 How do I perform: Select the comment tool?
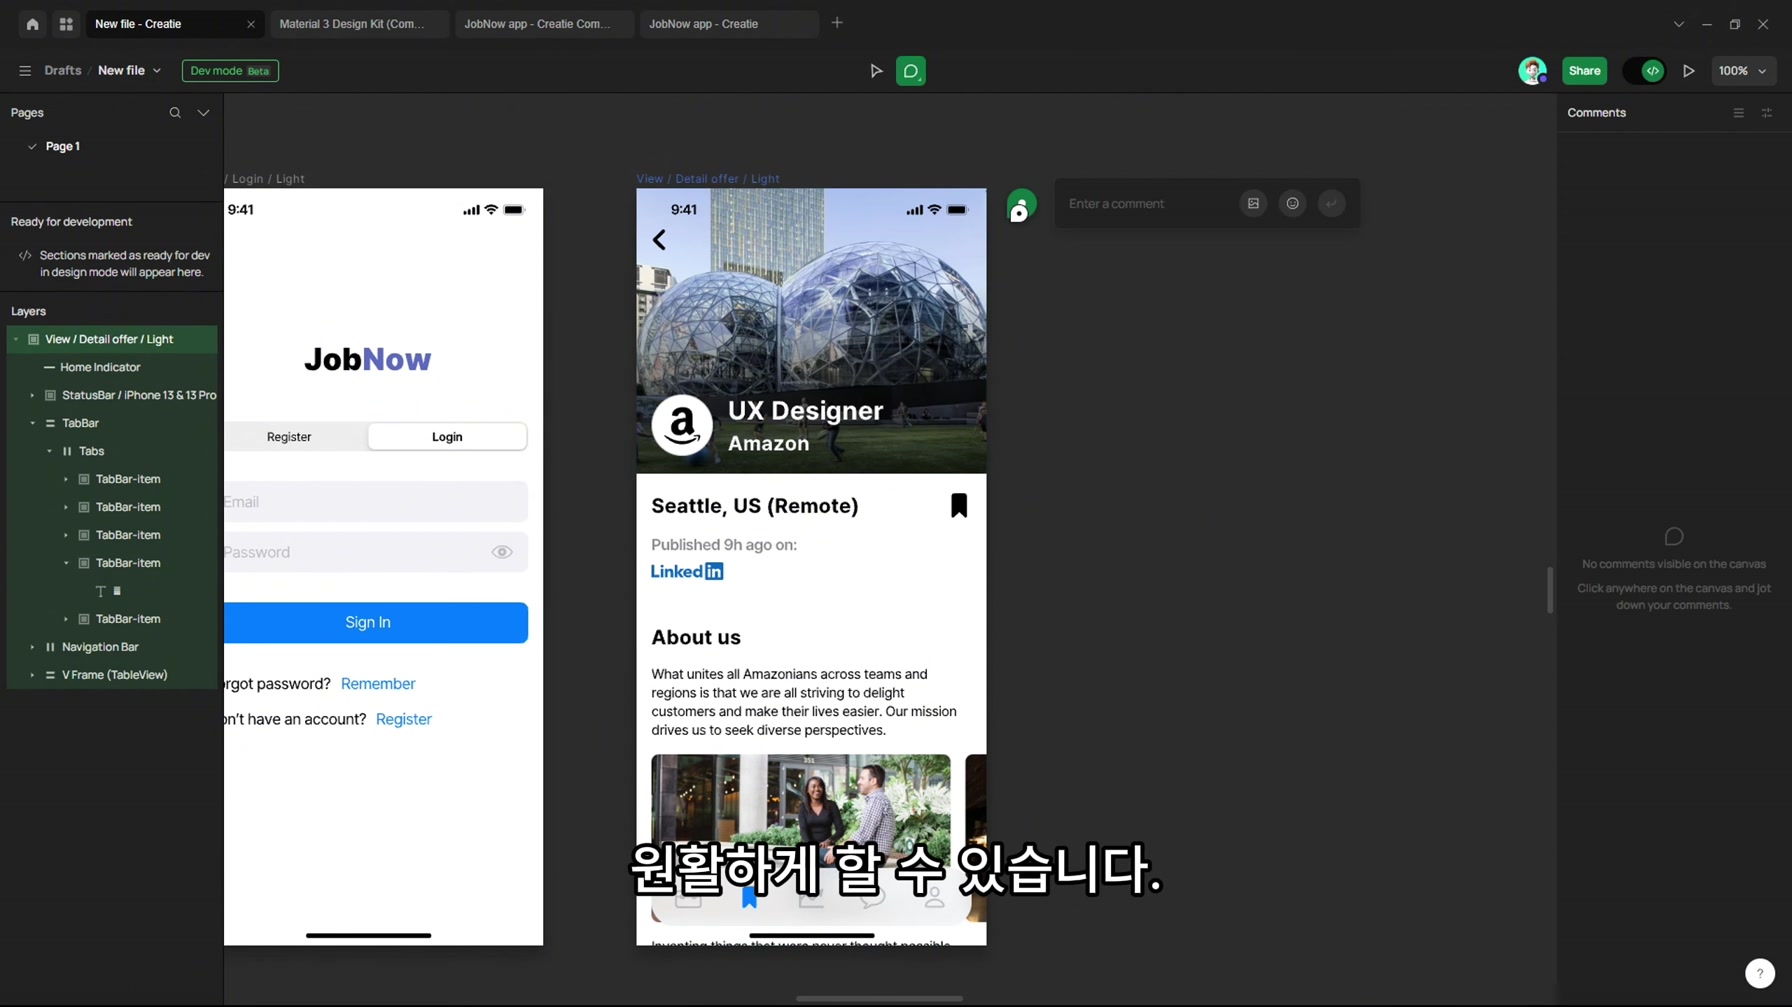[911, 71]
